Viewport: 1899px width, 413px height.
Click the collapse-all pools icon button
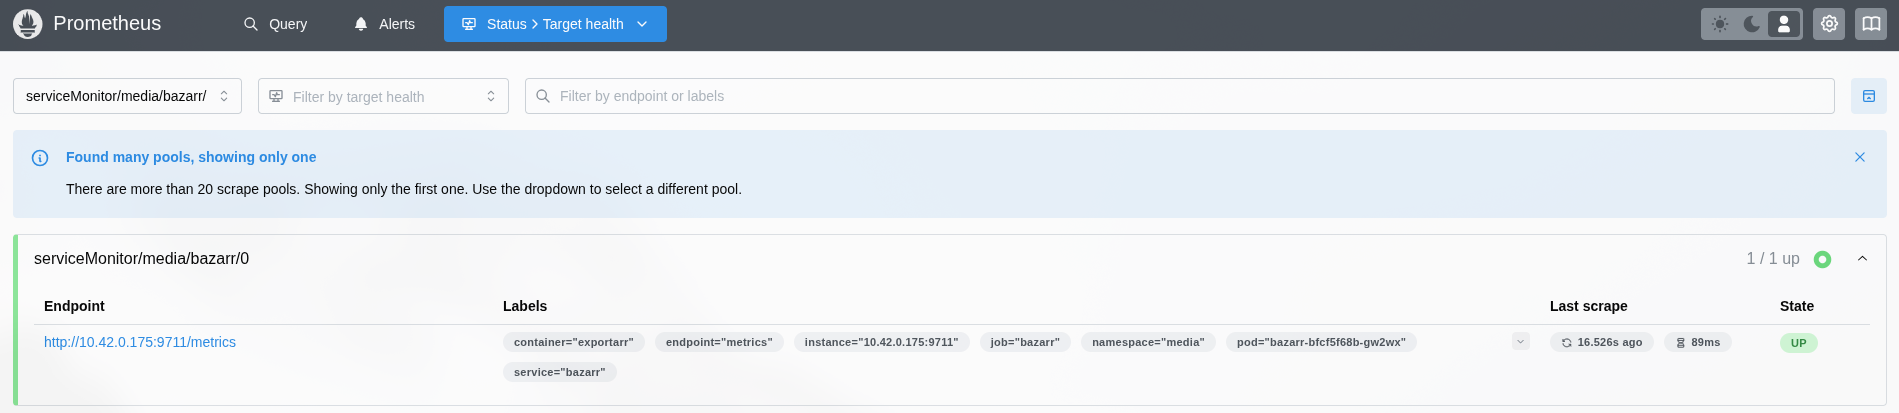(1868, 96)
